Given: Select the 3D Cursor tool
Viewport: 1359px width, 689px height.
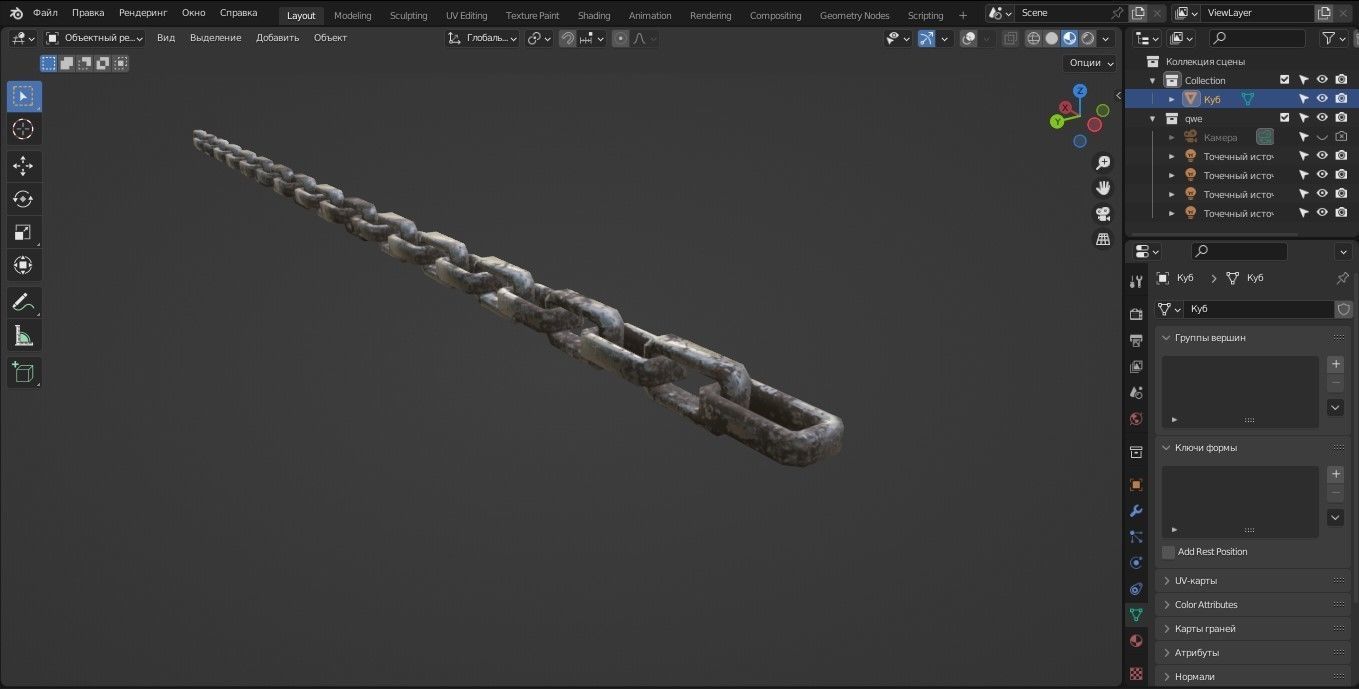Looking at the screenshot, I should tap(23, 129).
